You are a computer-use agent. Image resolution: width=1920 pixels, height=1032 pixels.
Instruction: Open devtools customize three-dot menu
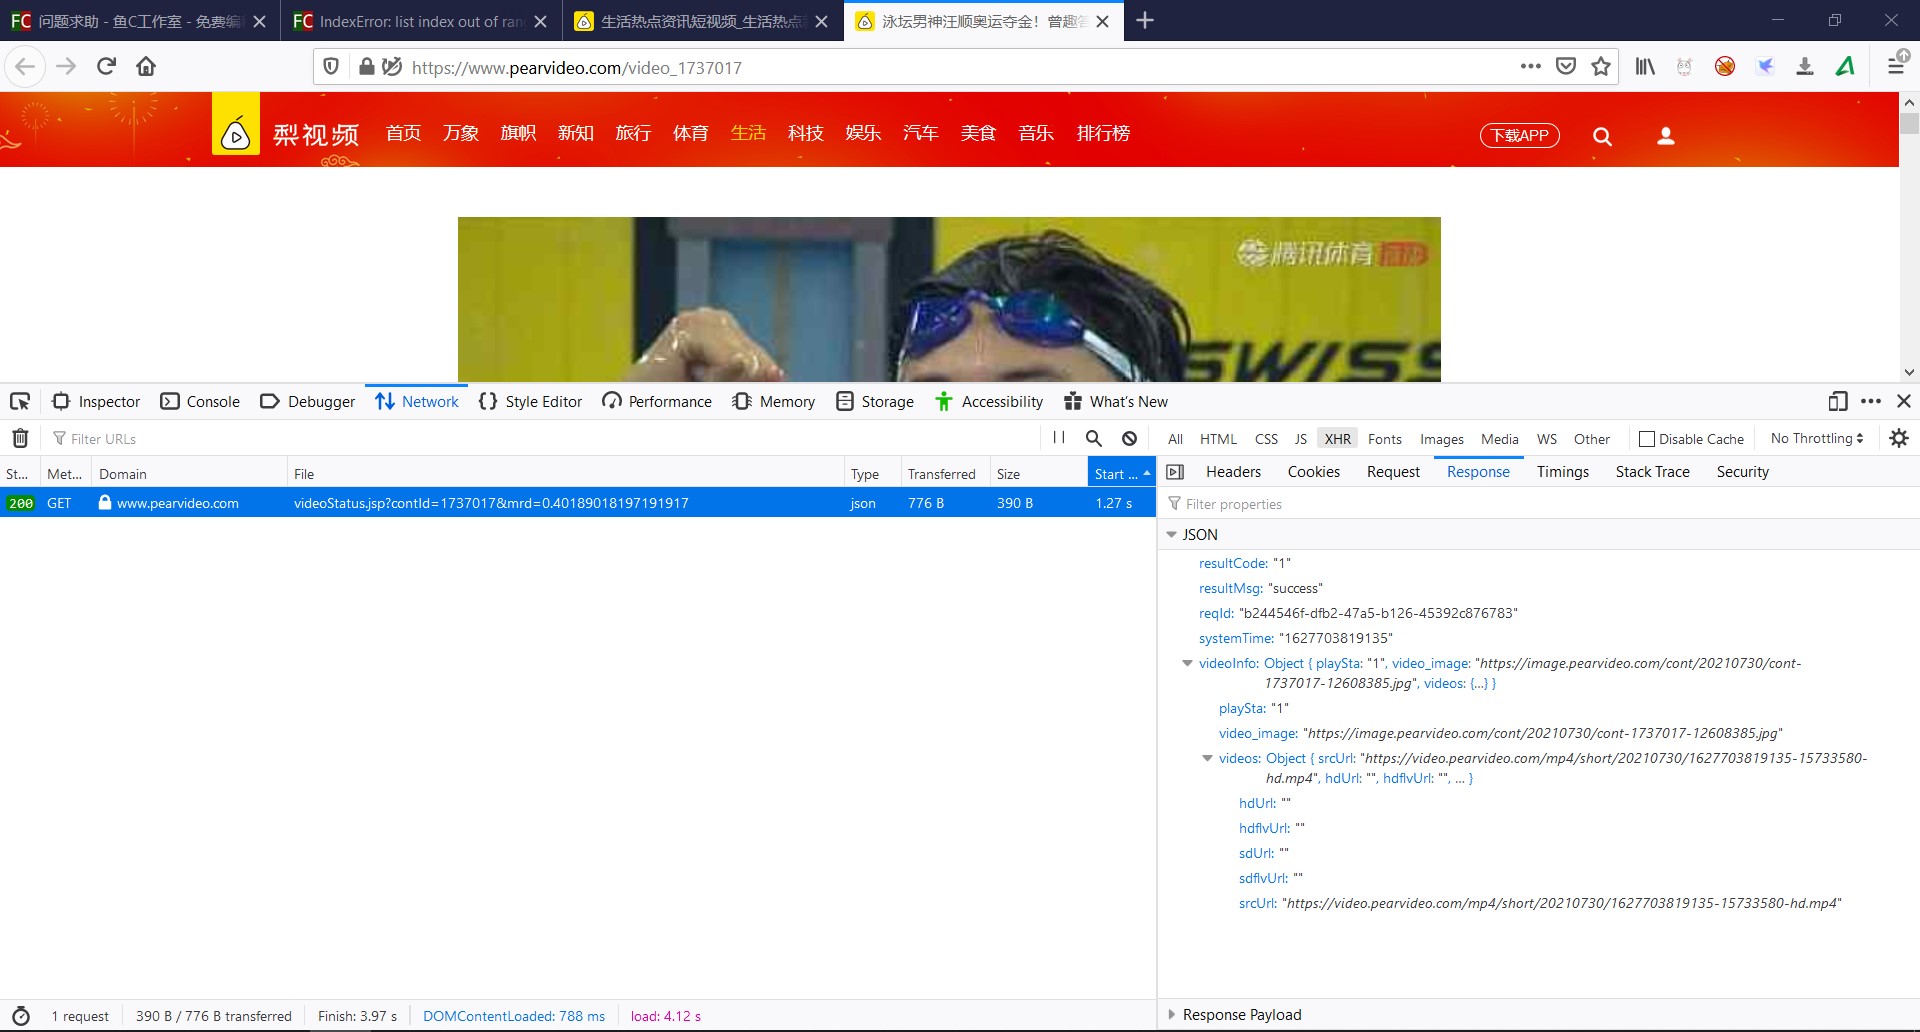[1871, 401]
